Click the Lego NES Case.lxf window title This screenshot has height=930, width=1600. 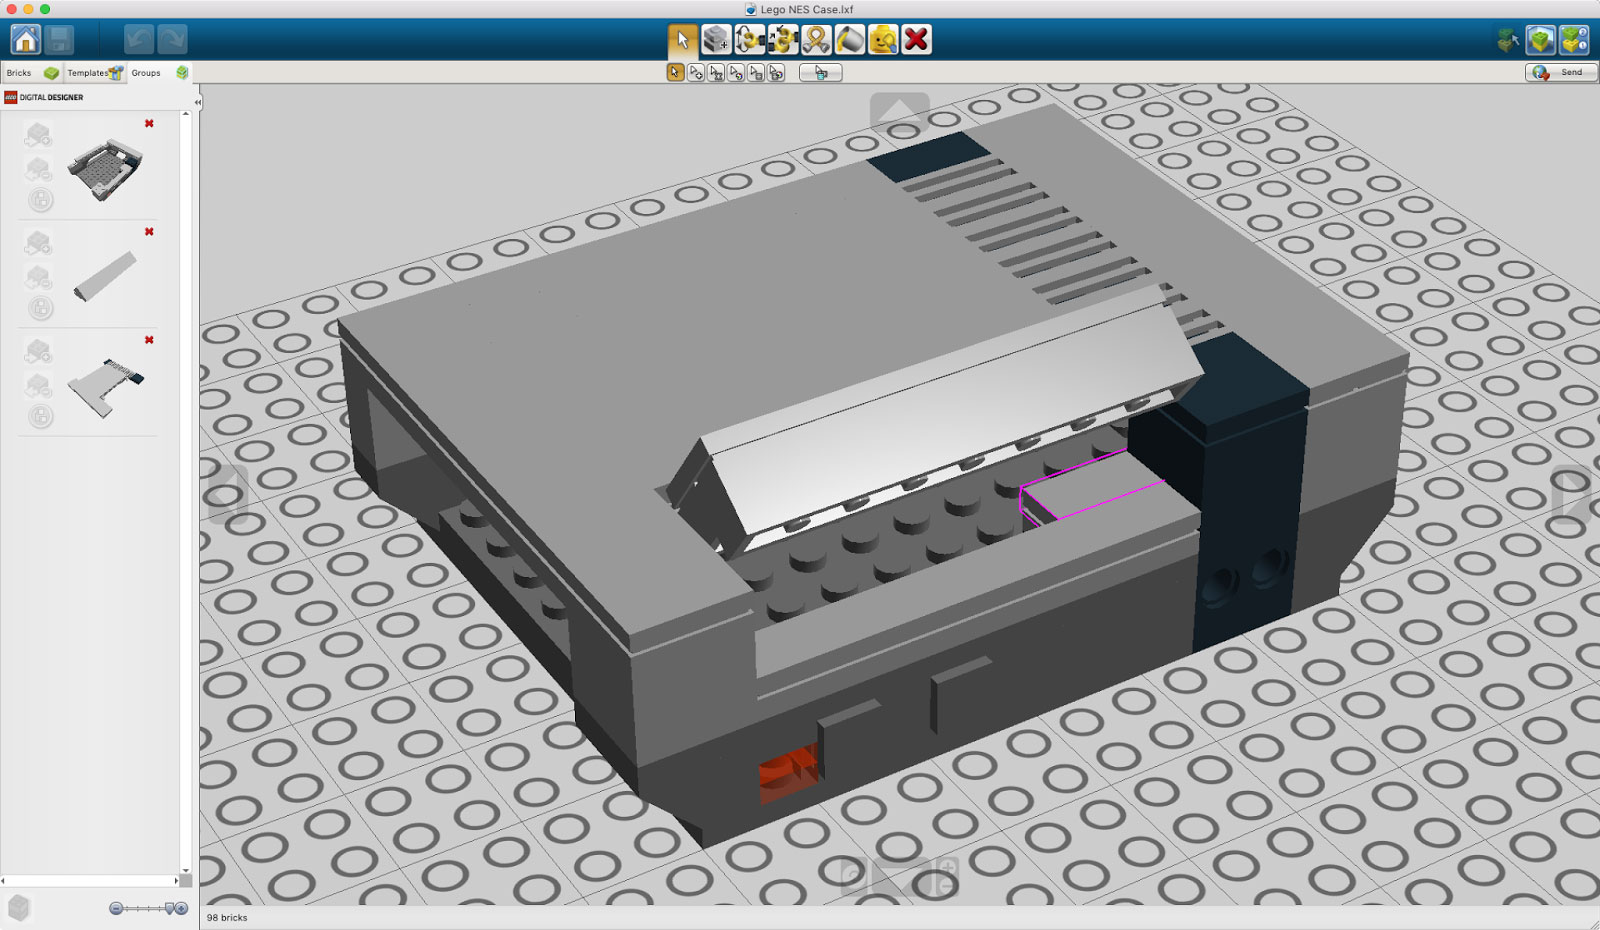[807, 9]
